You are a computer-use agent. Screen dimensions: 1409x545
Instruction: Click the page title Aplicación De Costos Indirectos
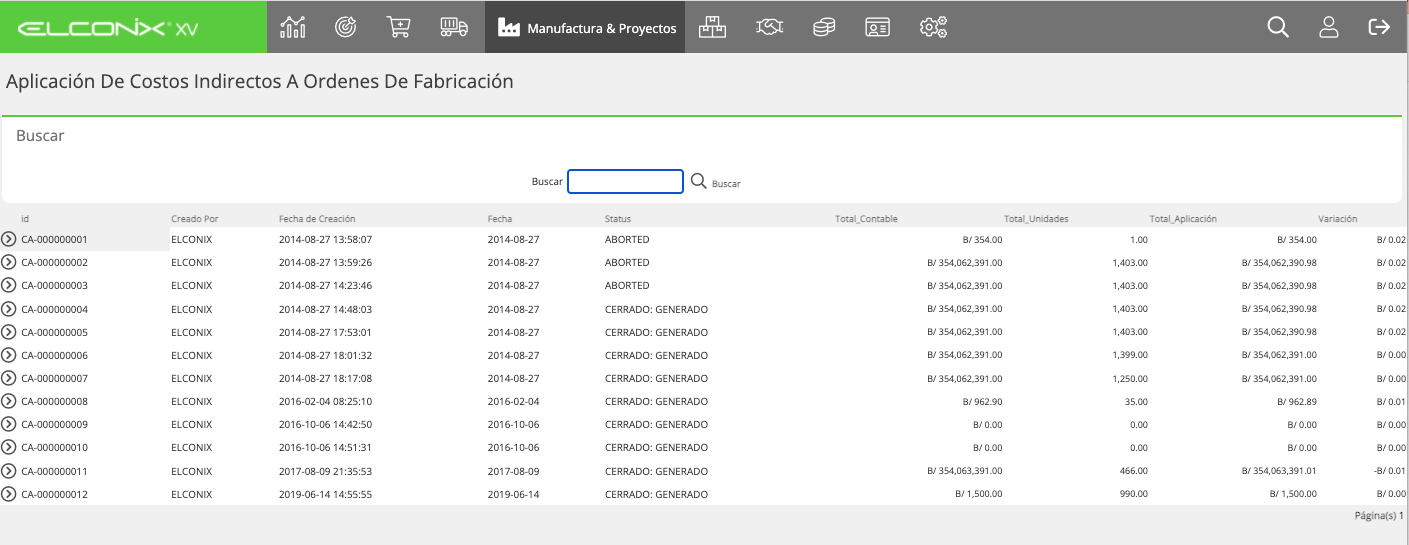[x=259, y=82]
